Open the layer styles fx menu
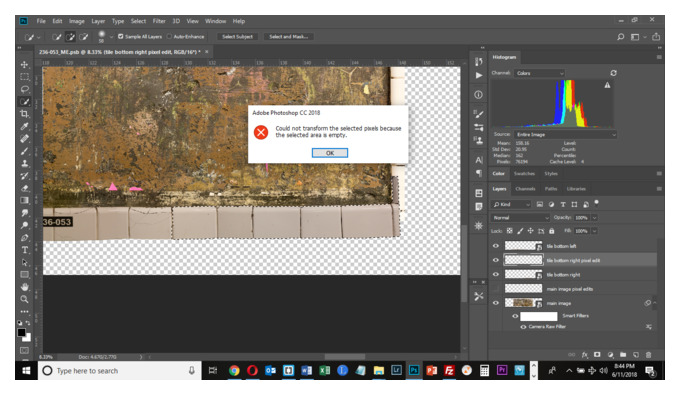Viewport: 680px width, 395px height. point(585,355)
